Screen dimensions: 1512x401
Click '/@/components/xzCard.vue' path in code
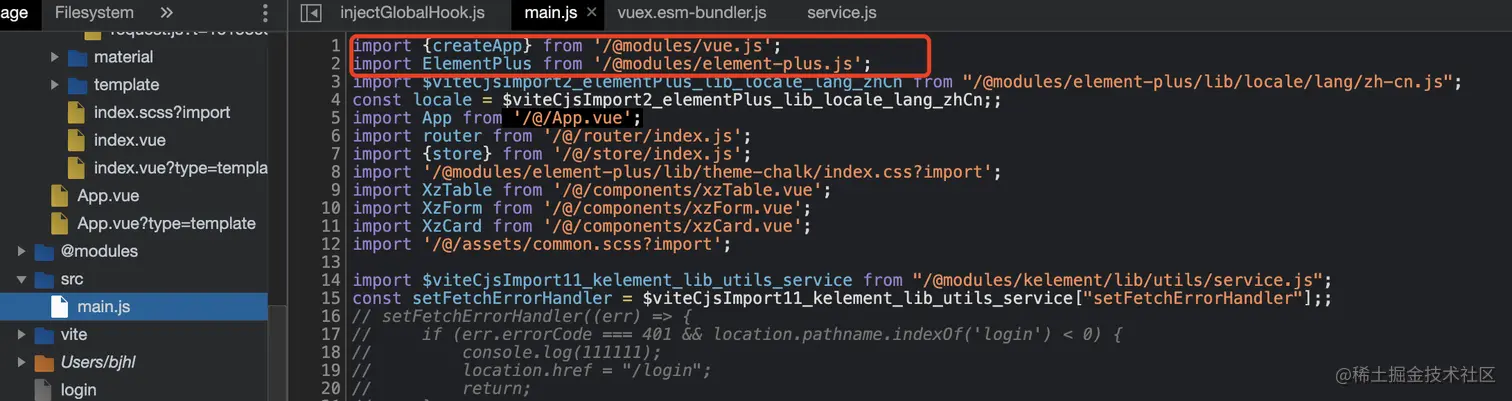(678, 226)
